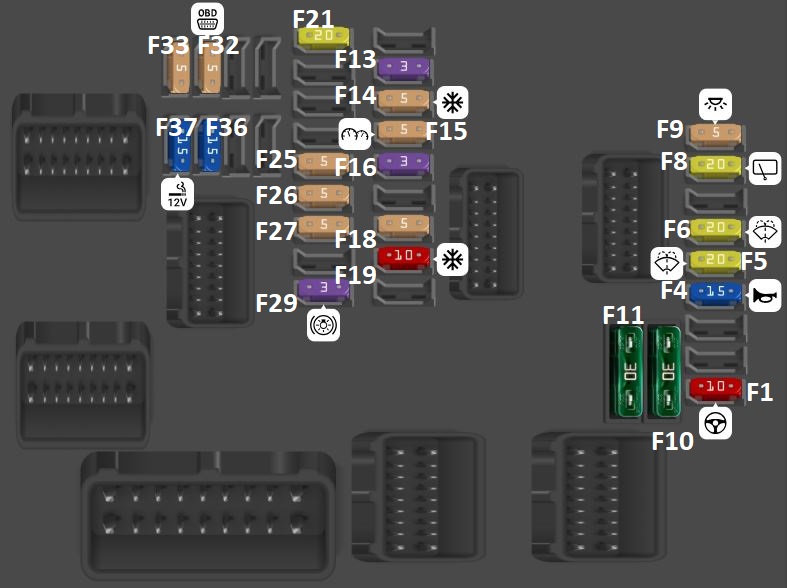Click the F14 label

tap(355, 95)
